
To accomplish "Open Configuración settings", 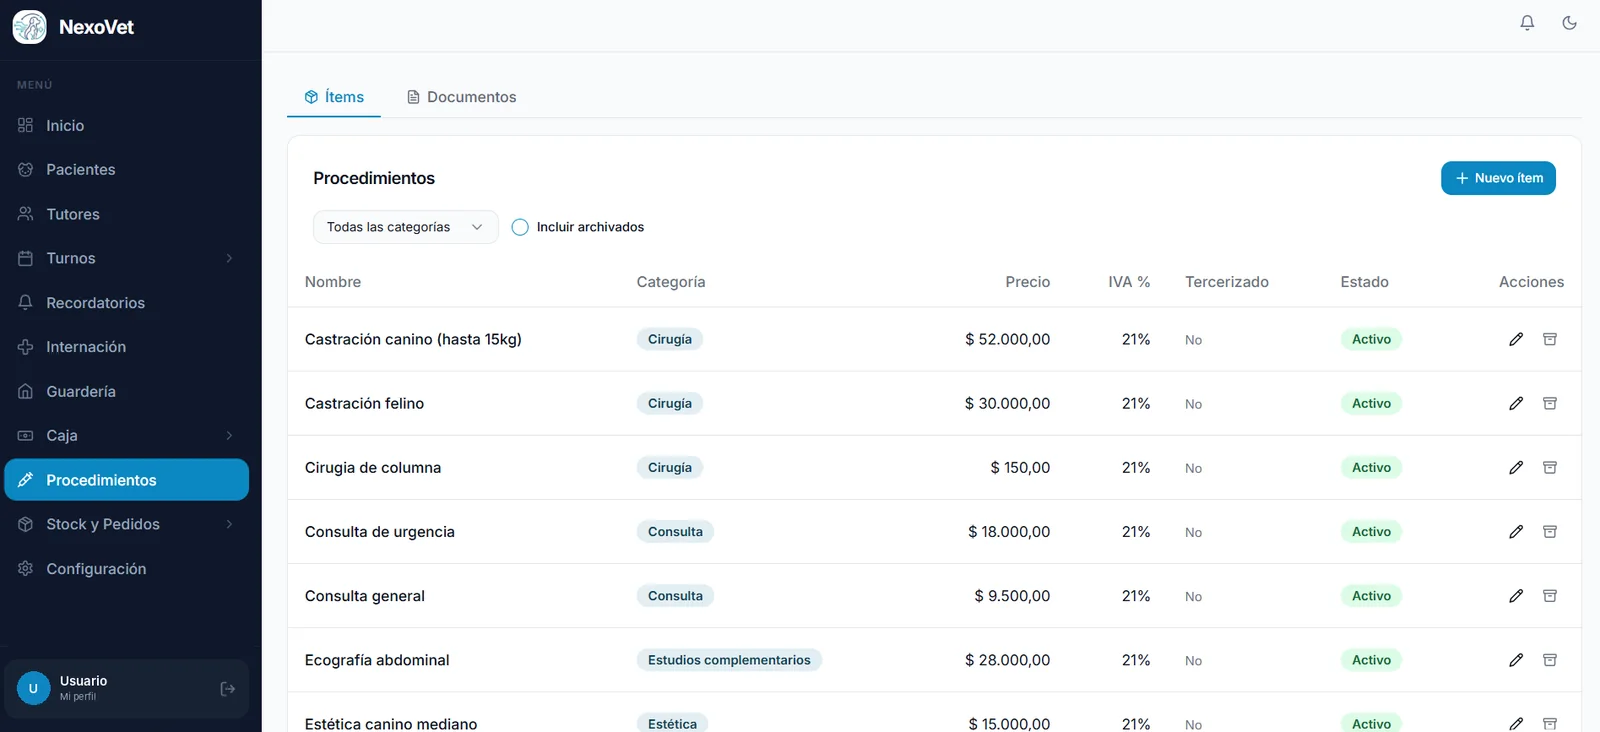I will tap(126, 568).
